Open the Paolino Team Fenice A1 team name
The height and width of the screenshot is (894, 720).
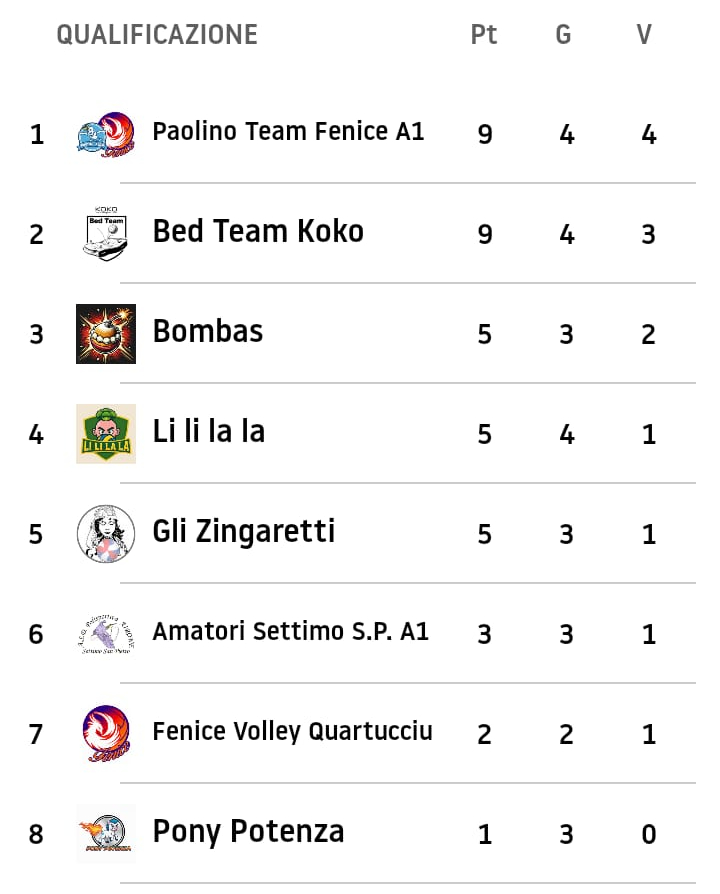pos(288,131)
